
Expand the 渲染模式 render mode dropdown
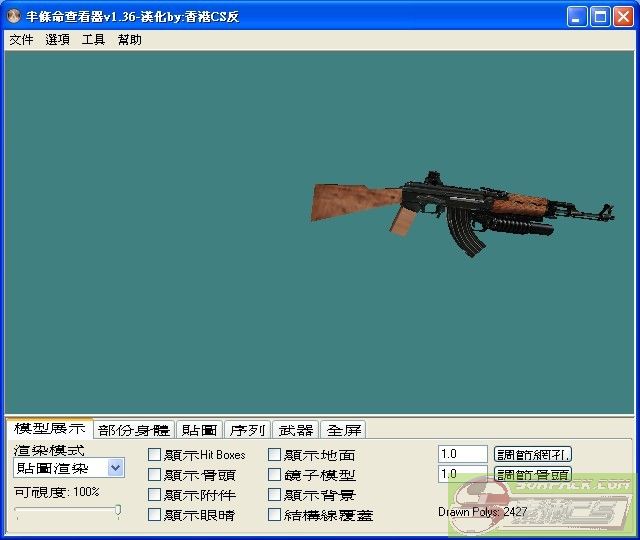point(115,468)
